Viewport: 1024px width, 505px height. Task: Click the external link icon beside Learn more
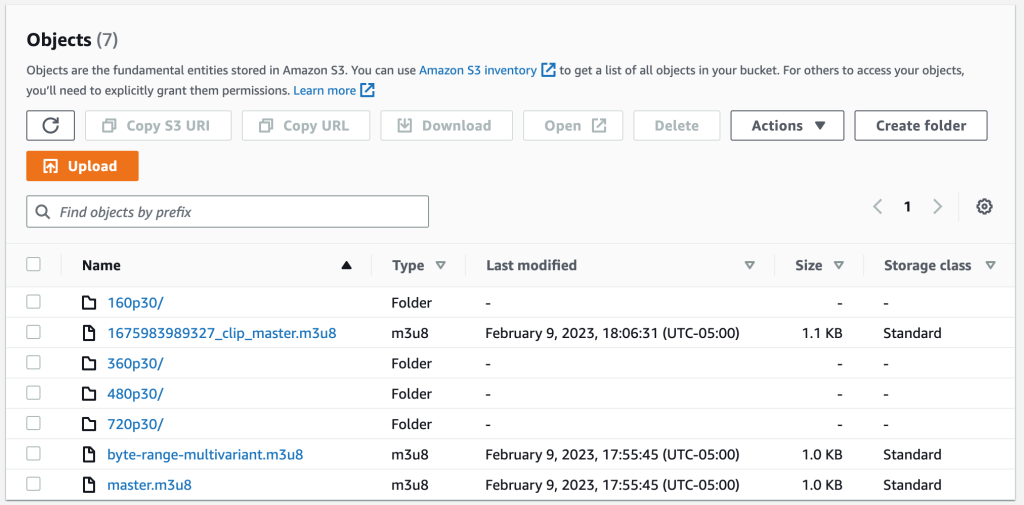point(368,91)
